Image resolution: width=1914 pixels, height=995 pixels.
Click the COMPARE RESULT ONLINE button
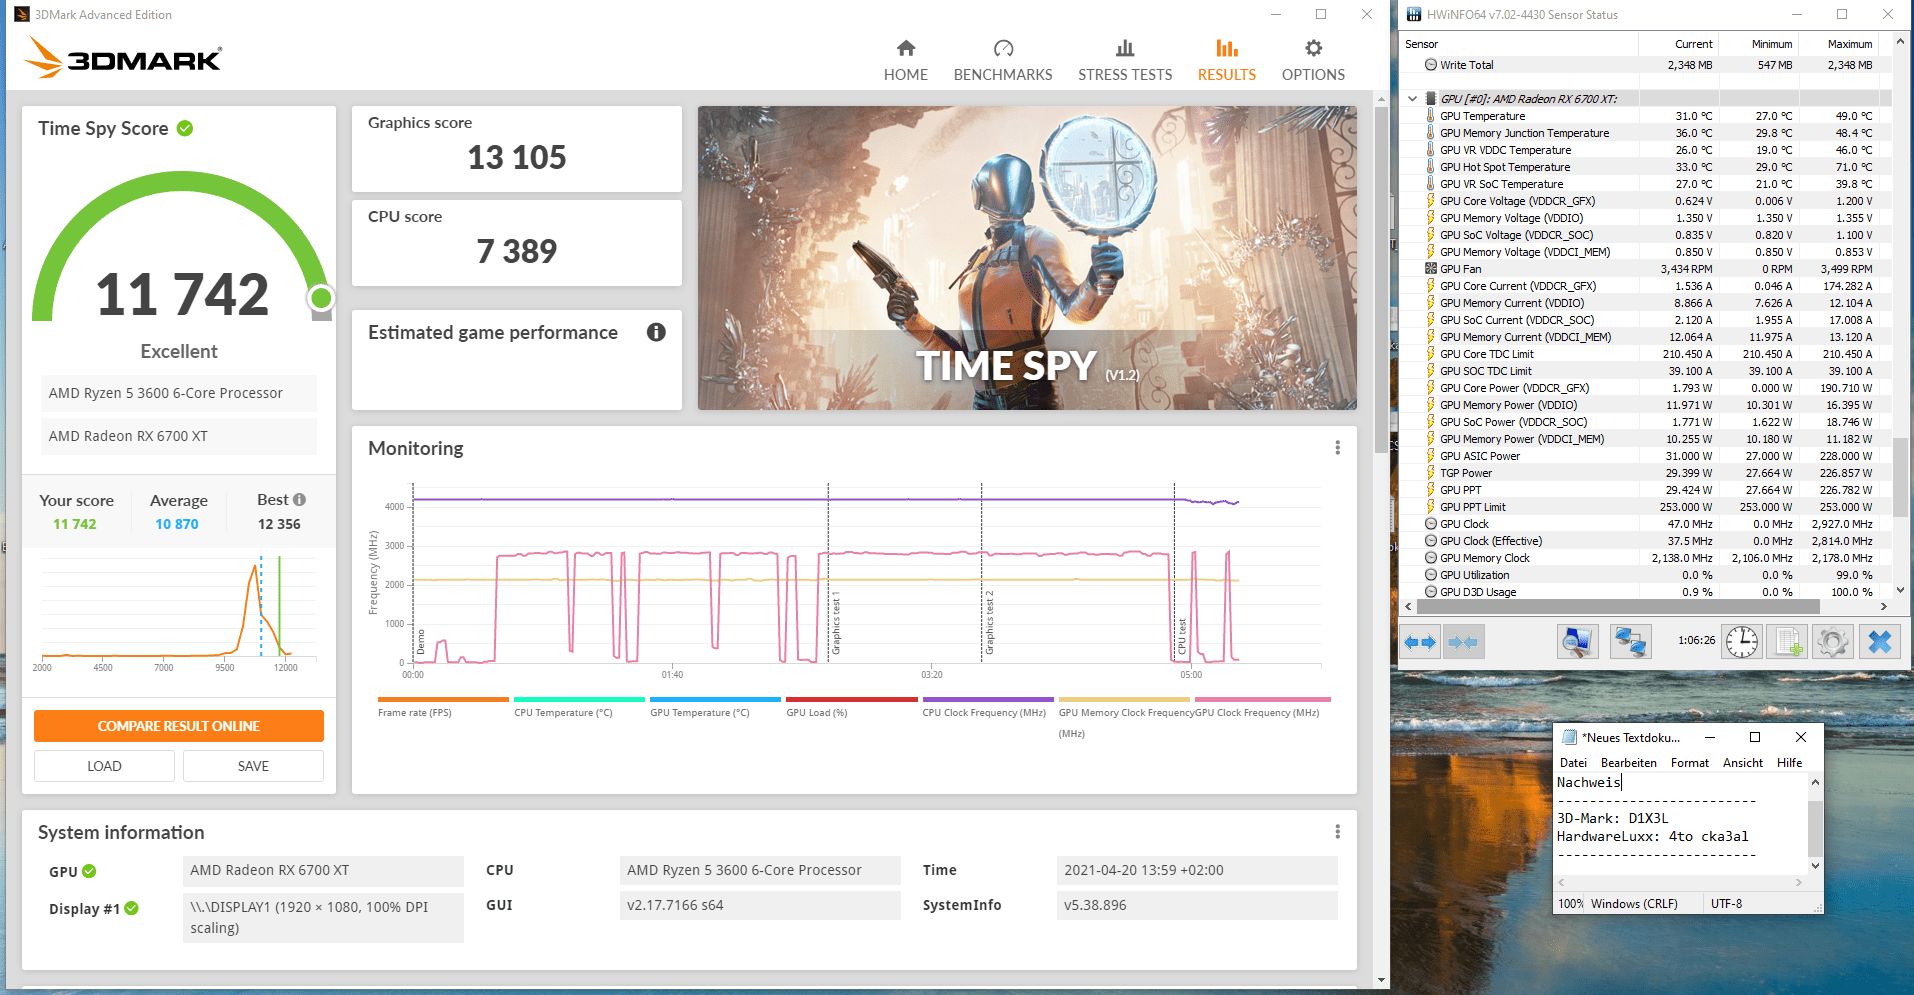click(x=179, y=726)
